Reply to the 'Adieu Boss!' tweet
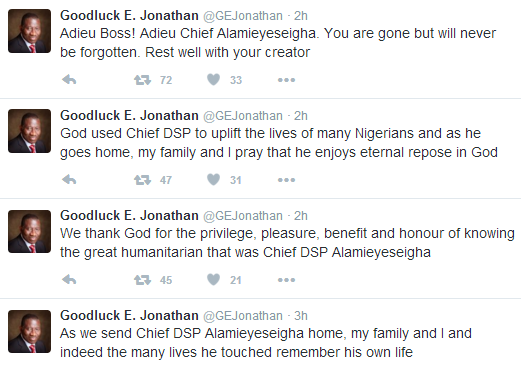The image size is (521, 368). click(x=69, y=80)
